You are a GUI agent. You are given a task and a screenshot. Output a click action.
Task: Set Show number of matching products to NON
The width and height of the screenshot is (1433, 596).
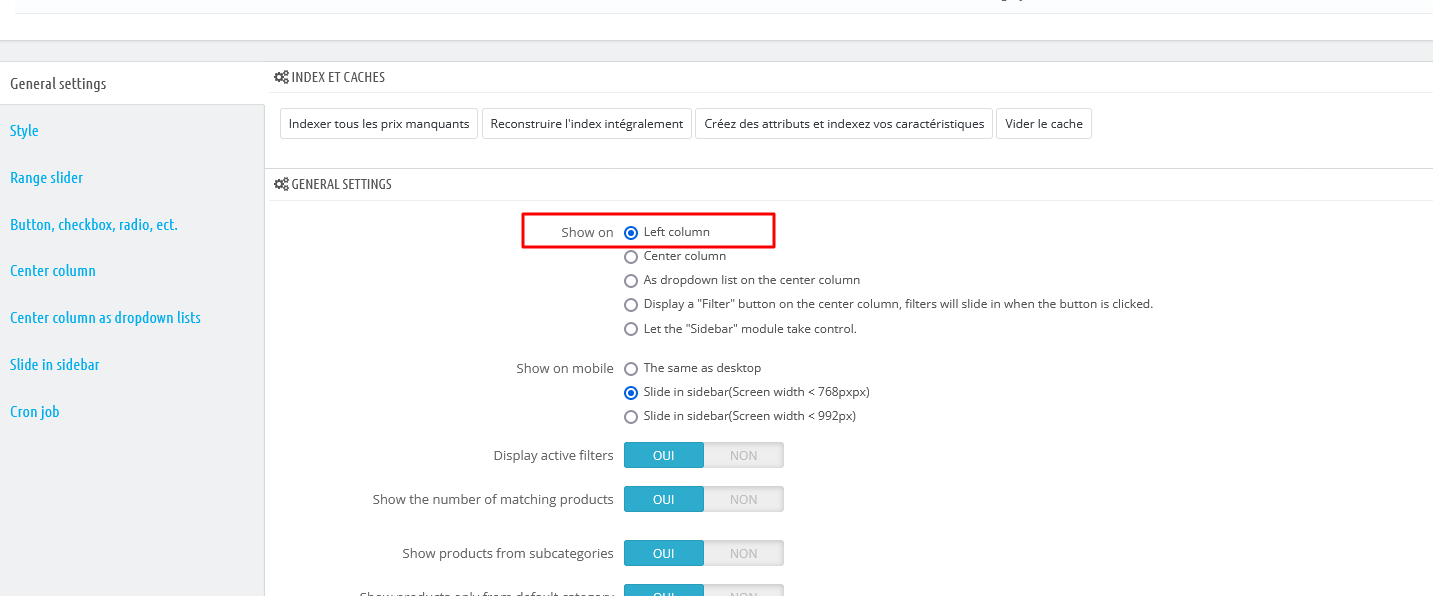(743, 499)
